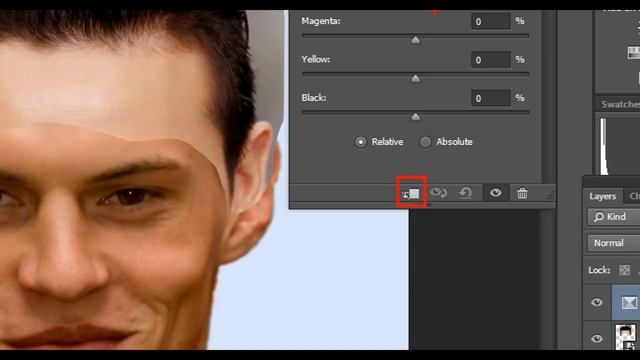Screen dimensions: 640x360
Task: Hide the face photo layer
Action: pyautogui.click(x=597, y=338)
